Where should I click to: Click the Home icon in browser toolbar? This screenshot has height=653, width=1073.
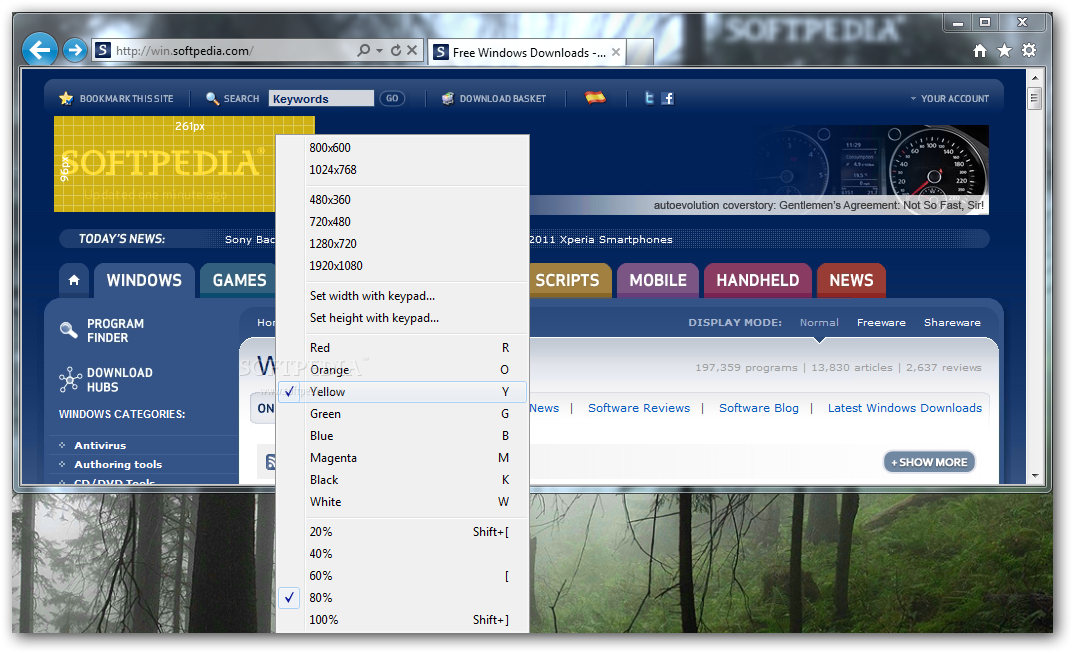(980, 50)
